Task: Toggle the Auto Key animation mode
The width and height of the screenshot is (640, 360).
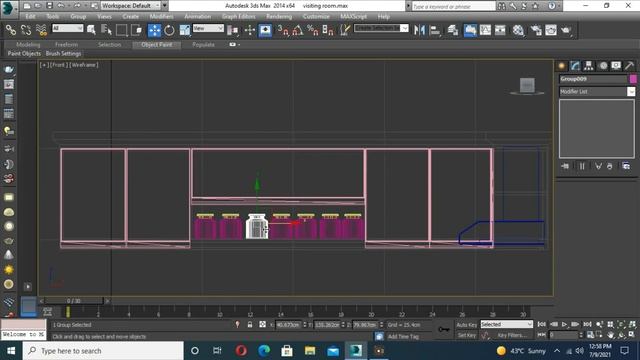Action: pyautogui.click(x=467, y=325)
